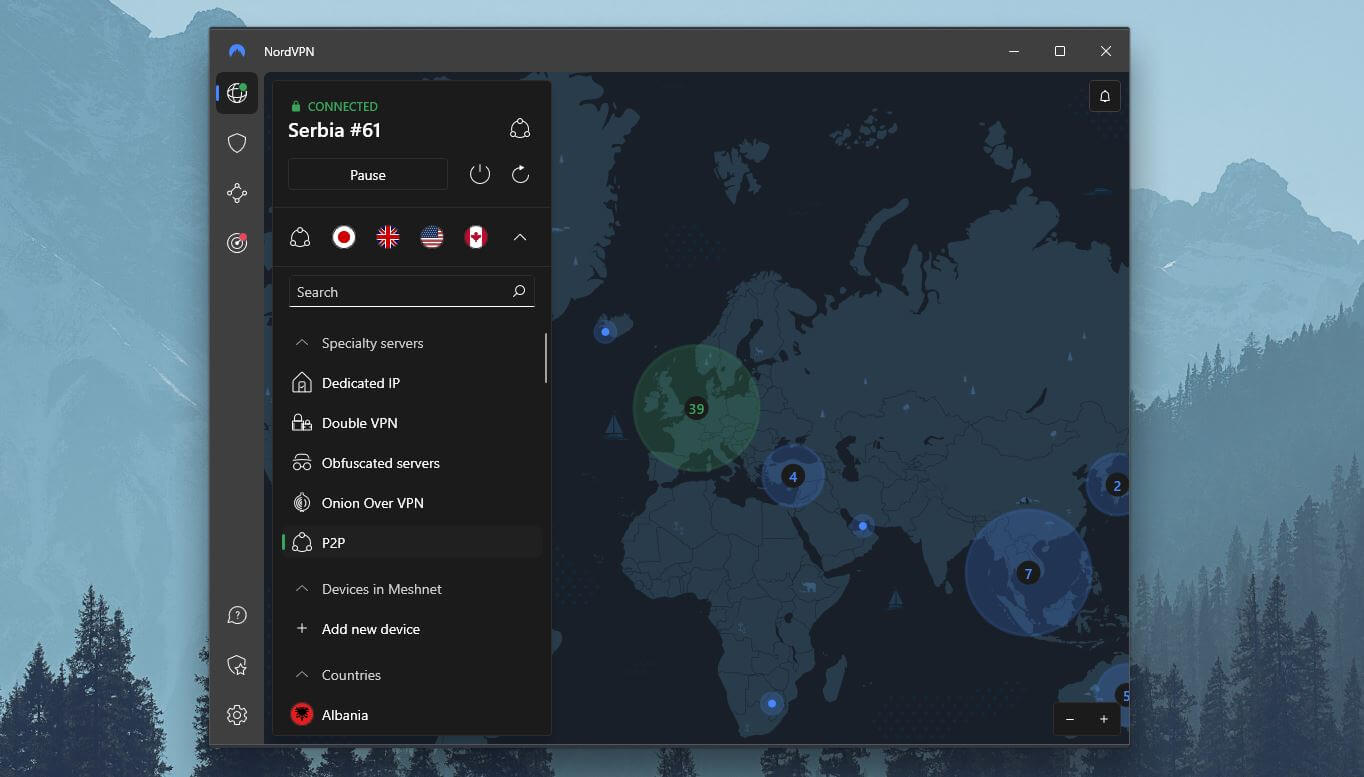1364x777 pixels.
Task: Select Double VPN server type
Action: pos(412,423)
